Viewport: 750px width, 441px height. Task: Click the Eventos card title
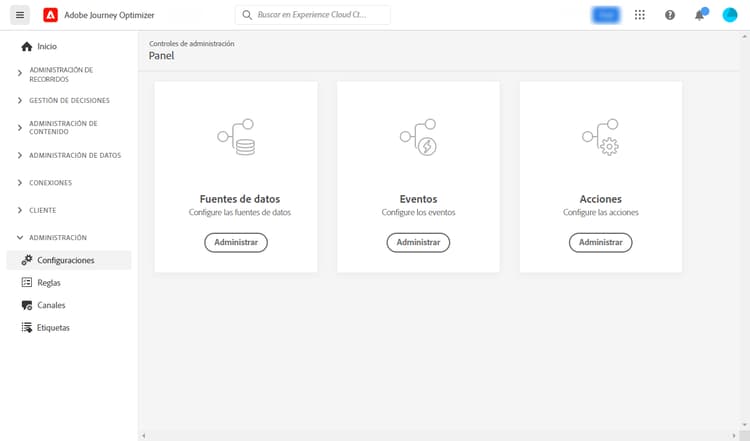pyautogui.click(x=419, y=199)
